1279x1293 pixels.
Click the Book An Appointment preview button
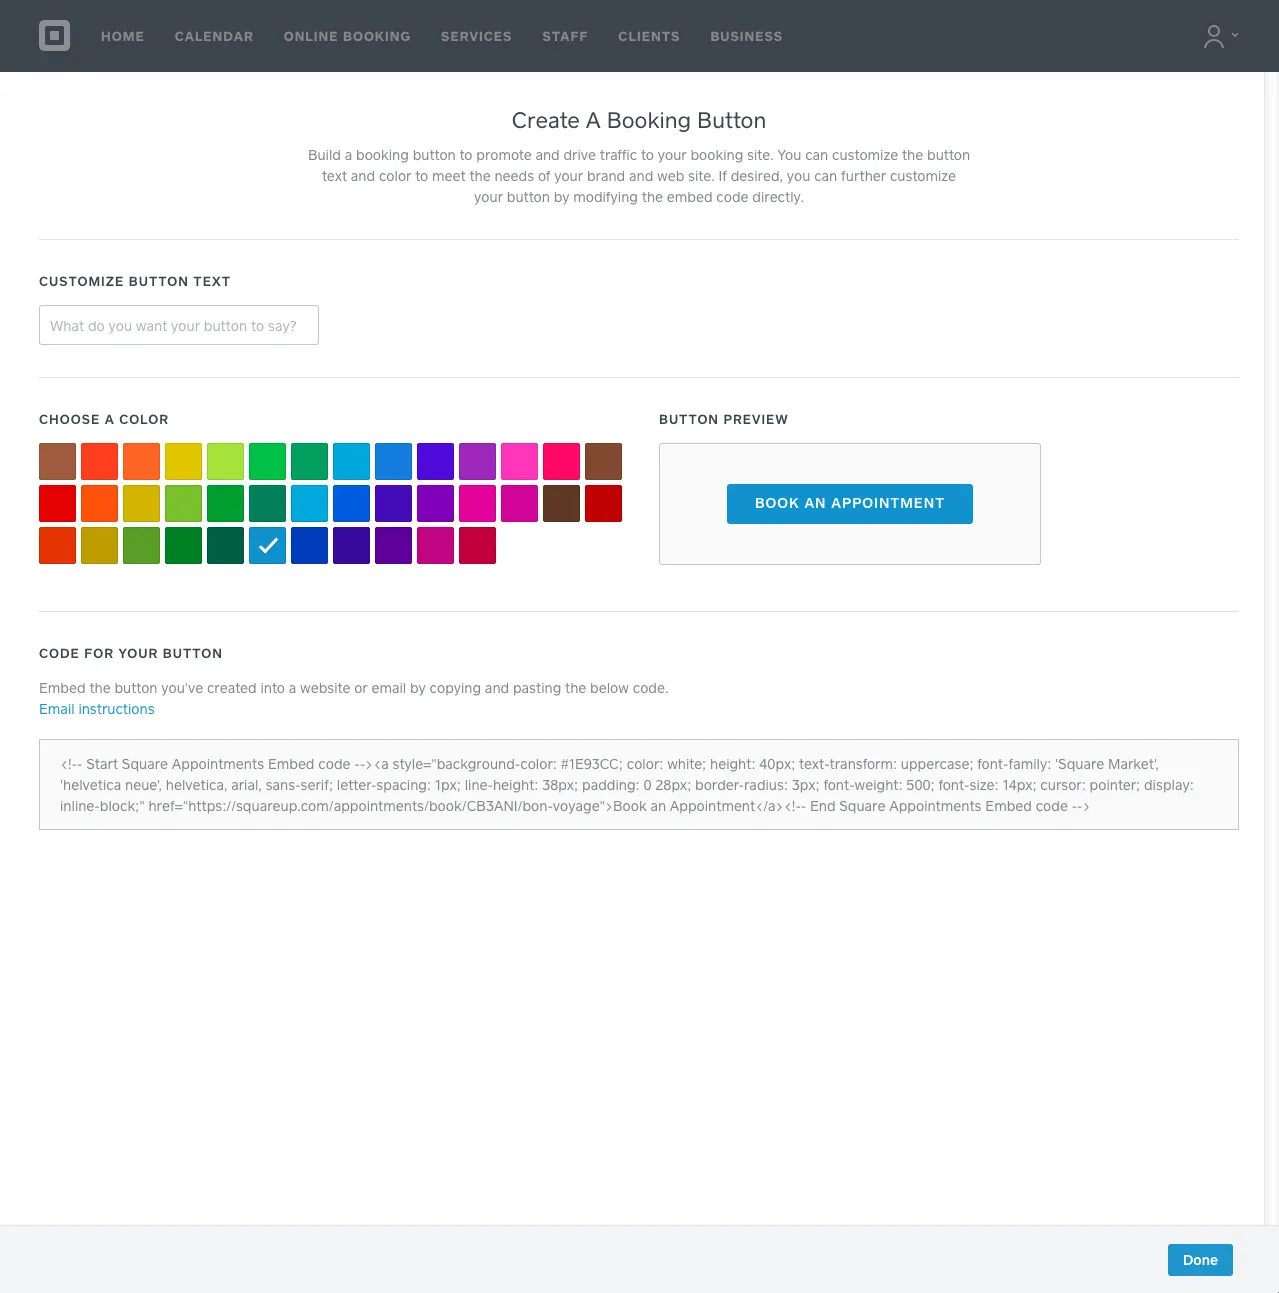pyautogui.click(x=849, y=504)
